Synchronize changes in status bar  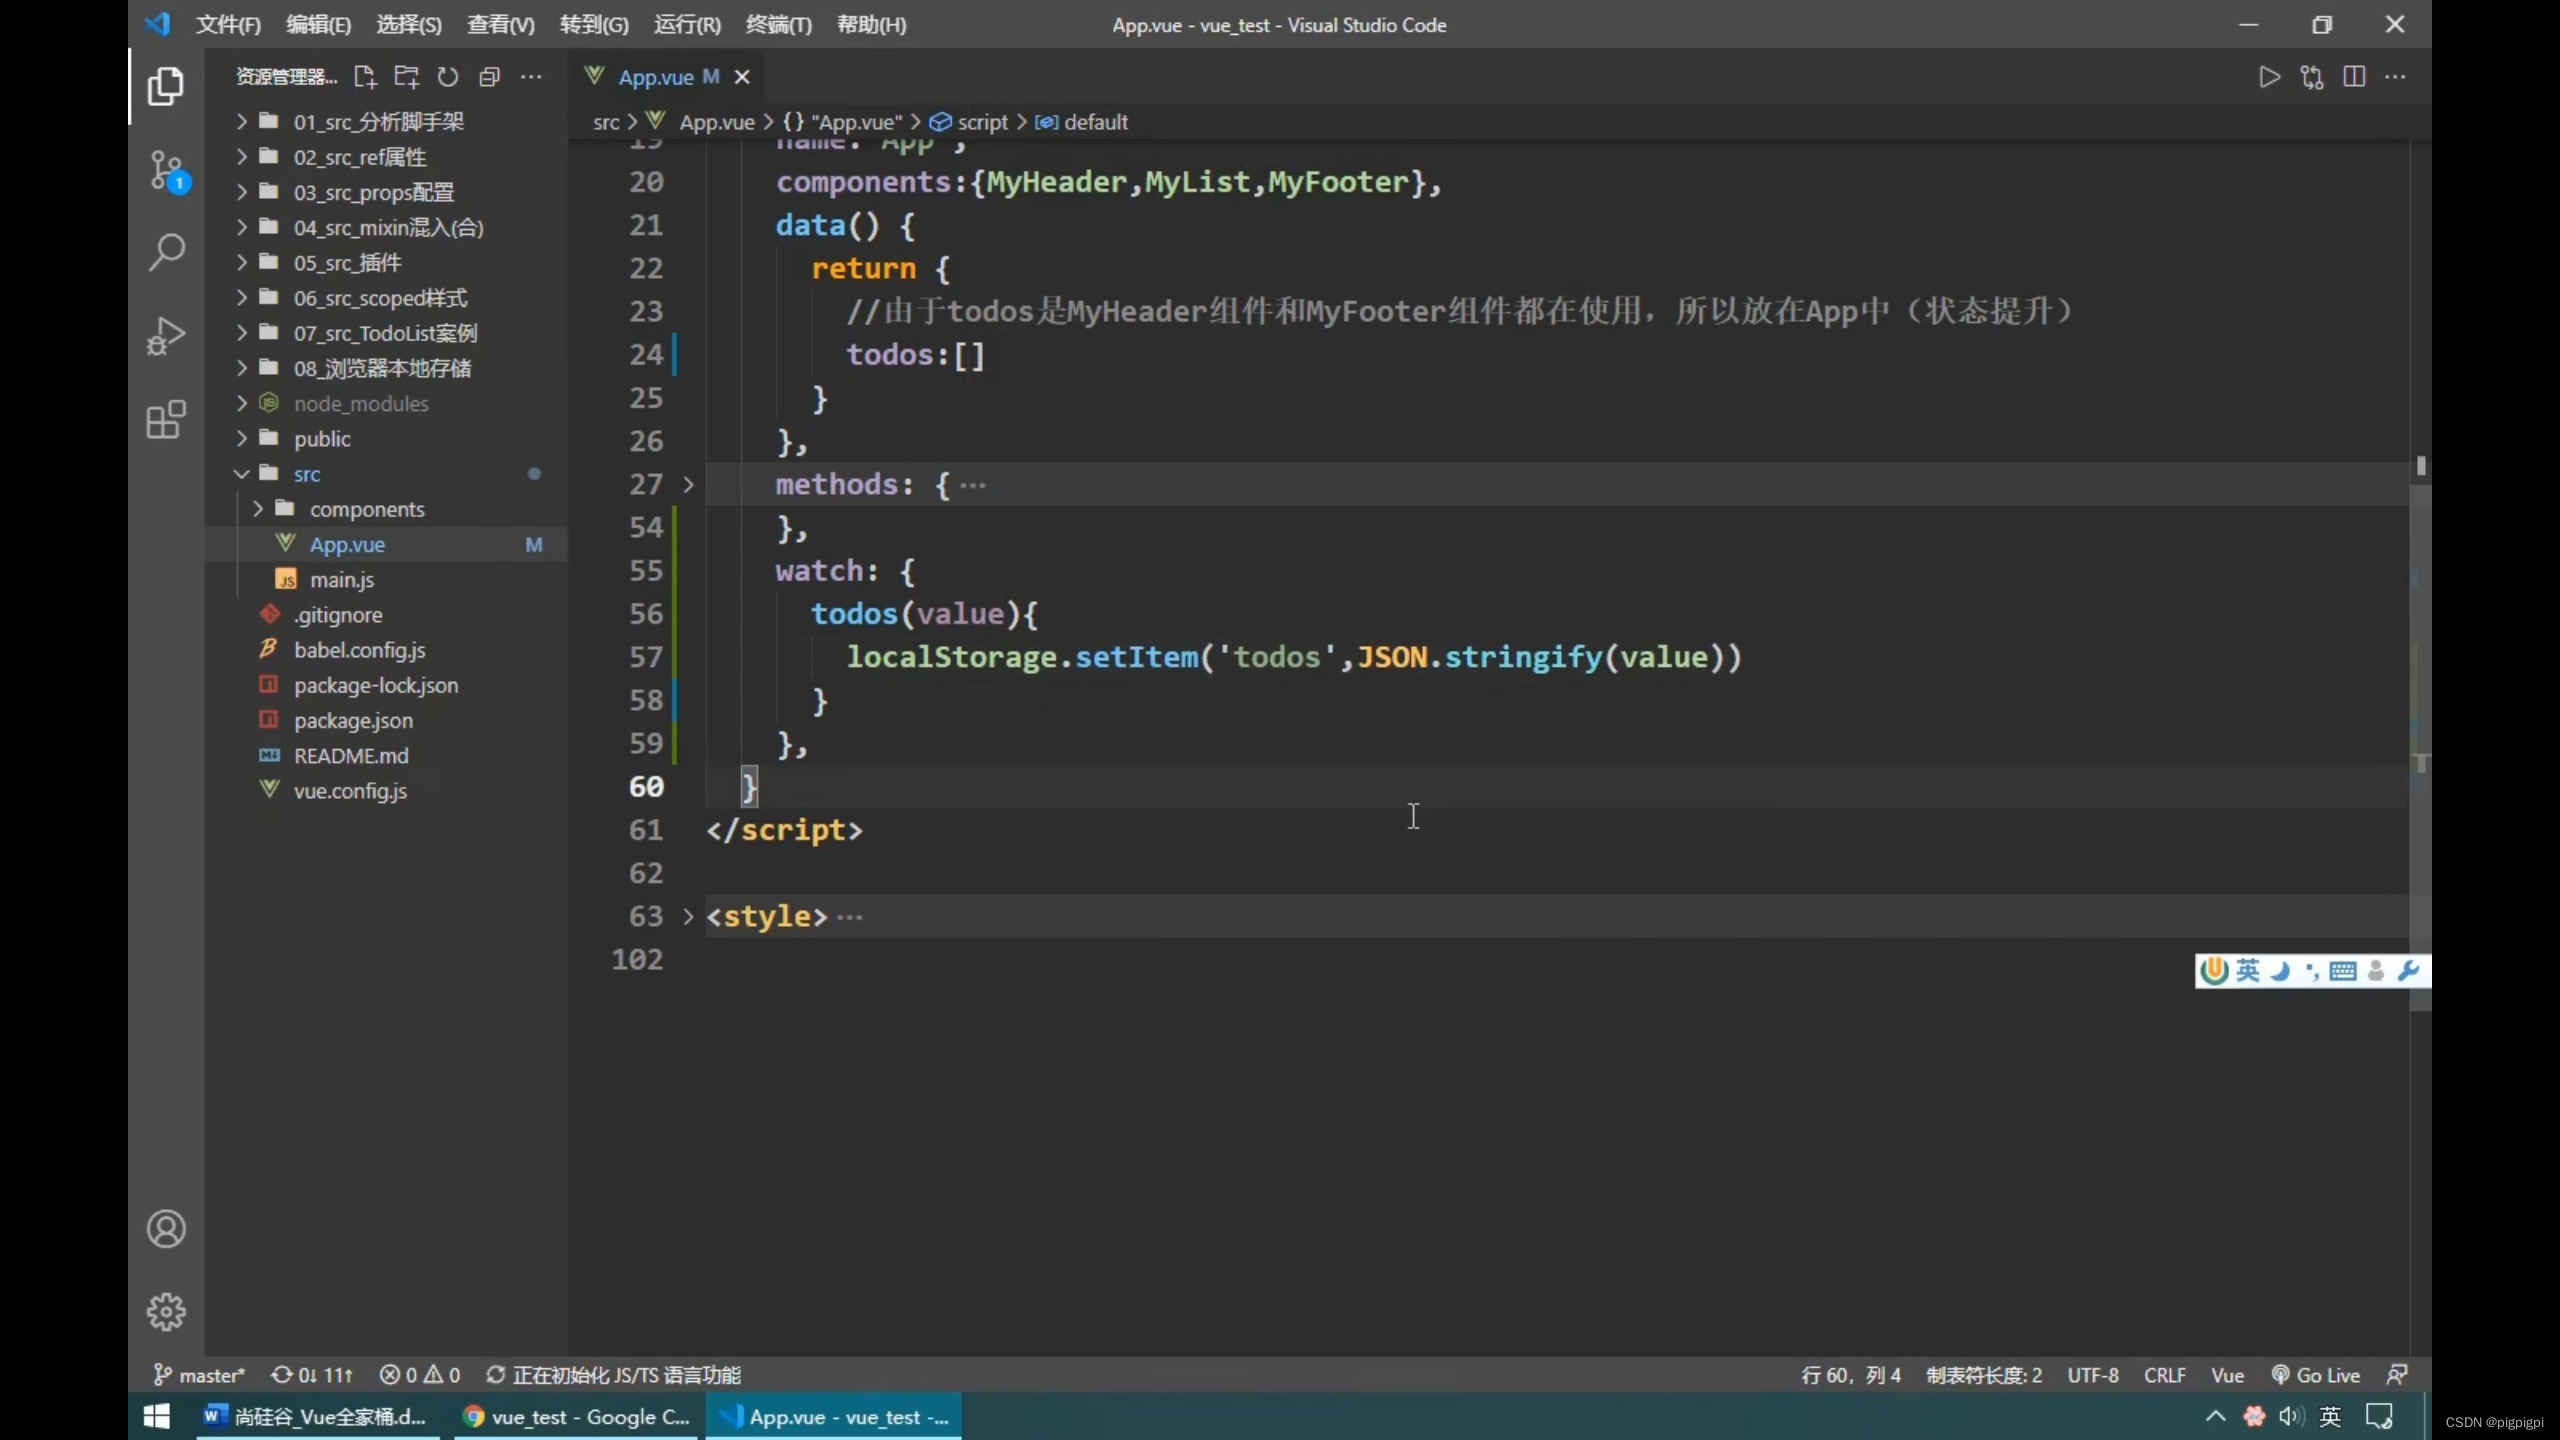(x=312, y=1375)
